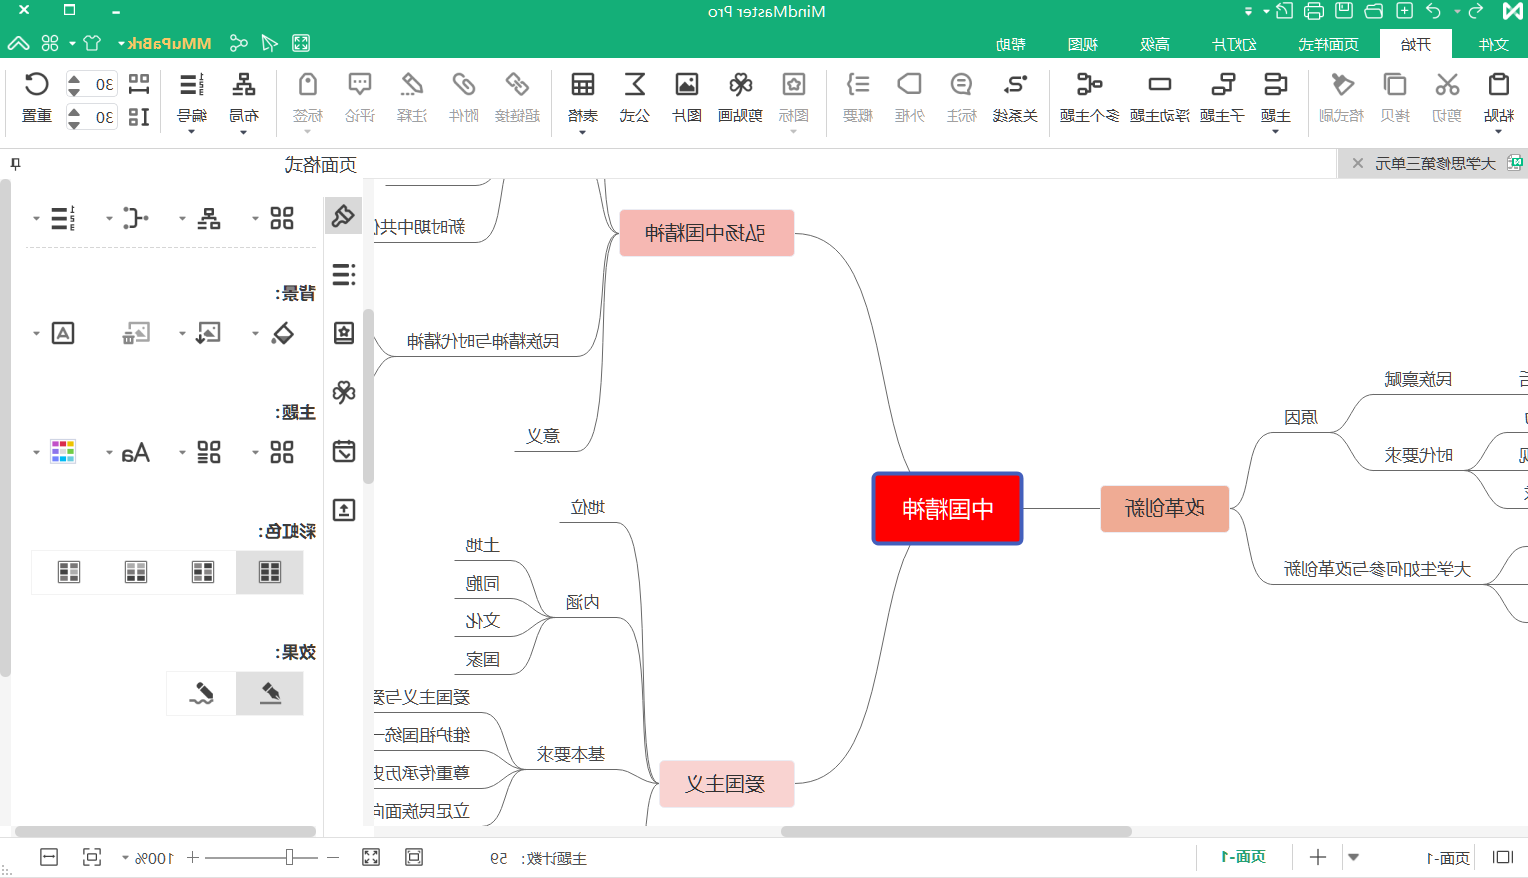Open the outline list panel icon in sidebar
This screenshot has width=1528, height=878.
(344, 274)
